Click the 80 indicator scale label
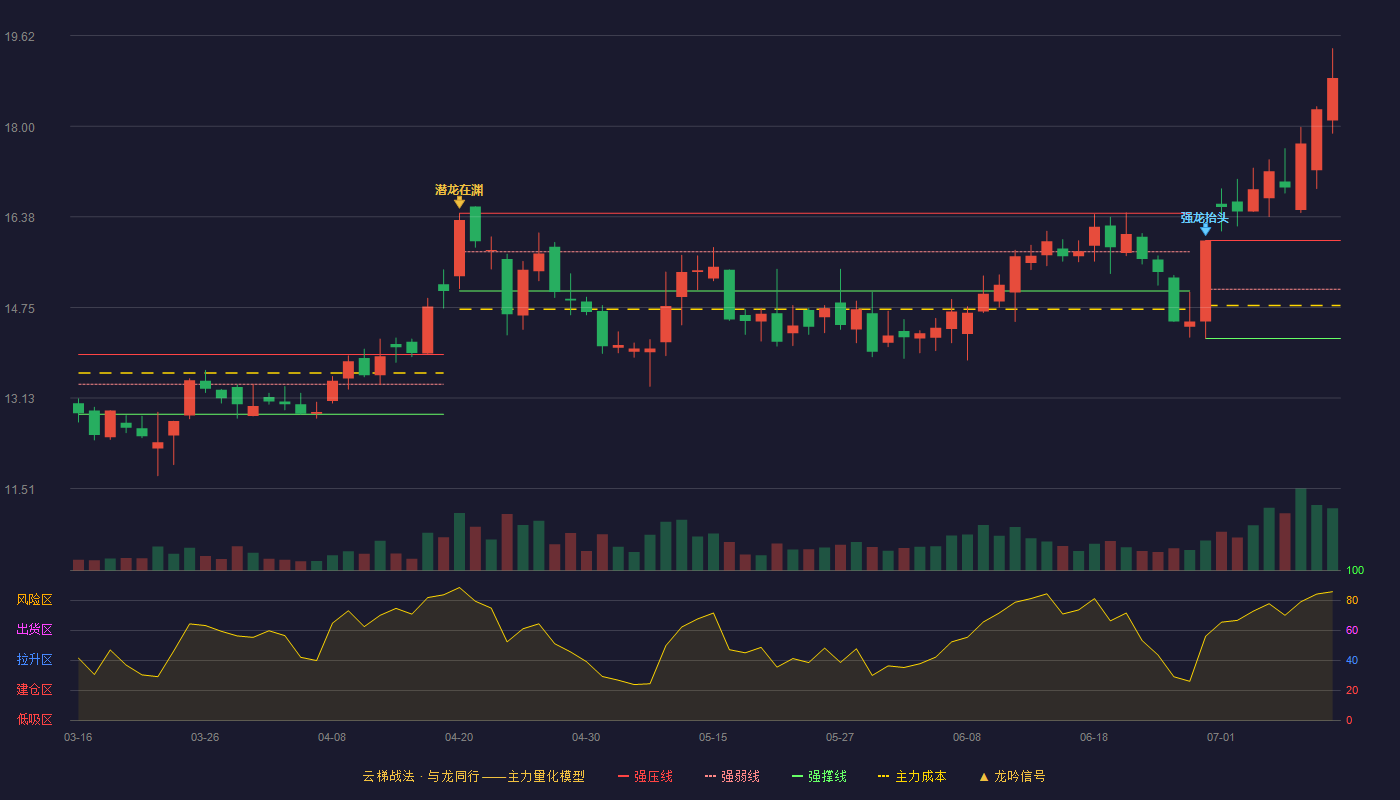Image resolution: width=1400 pixels, height=800 pixels. point(1351,600)
